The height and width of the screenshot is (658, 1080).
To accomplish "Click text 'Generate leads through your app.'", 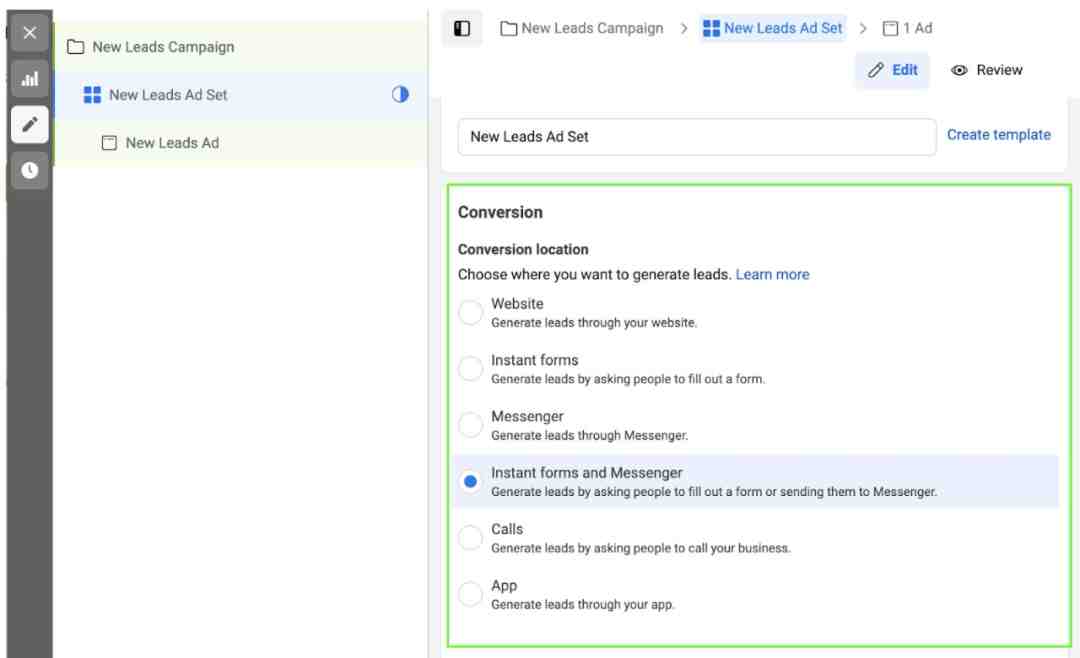I will click(583, 604).
